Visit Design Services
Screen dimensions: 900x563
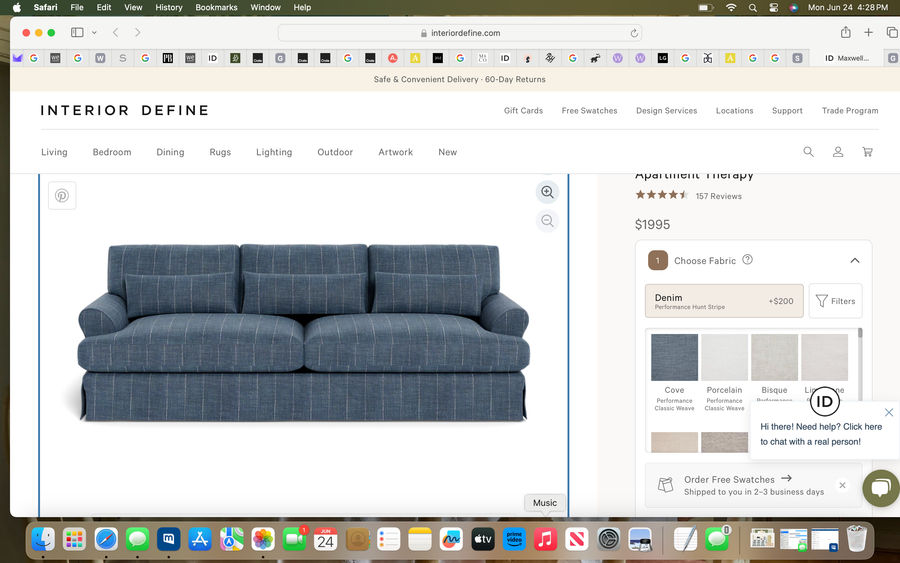[666, 111]
